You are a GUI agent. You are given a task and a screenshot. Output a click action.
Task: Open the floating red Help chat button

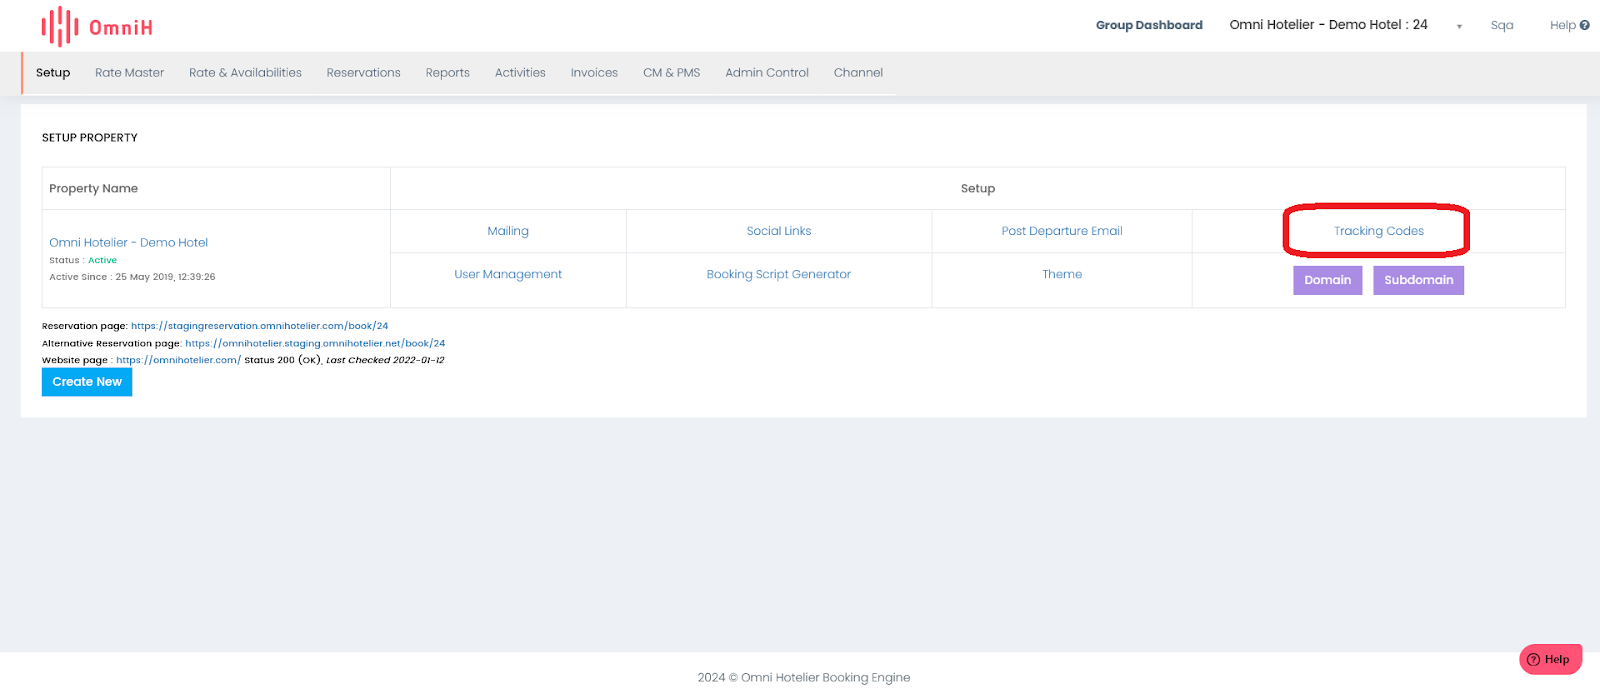1551,659
